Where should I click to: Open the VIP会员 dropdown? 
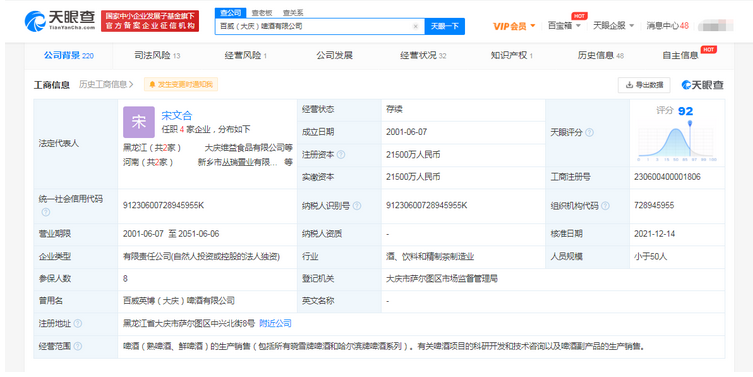click(514, 26)
